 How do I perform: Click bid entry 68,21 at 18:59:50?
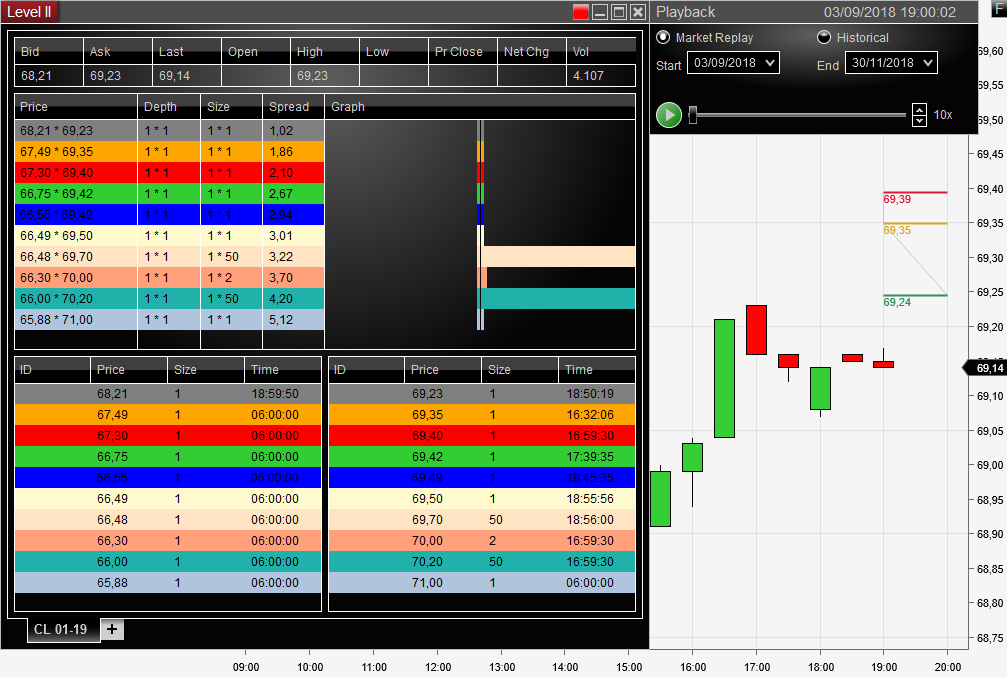(x=168, y=394)
